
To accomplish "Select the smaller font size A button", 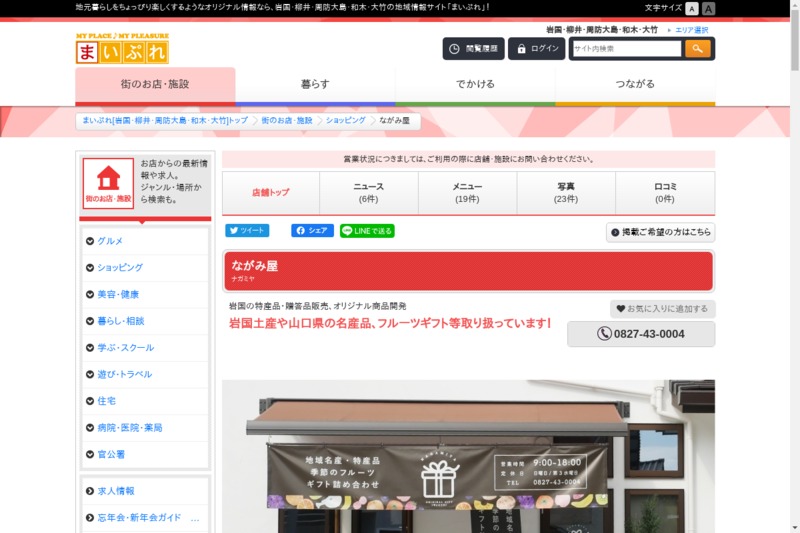I will tap(692, 8).
